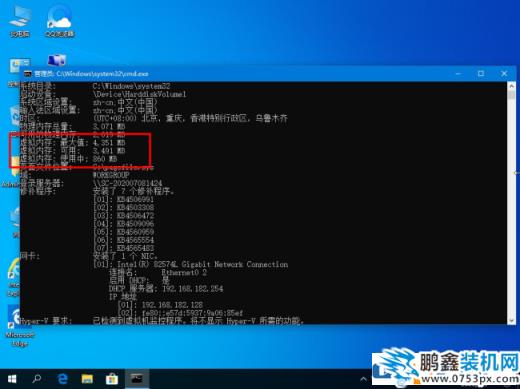Click the Ethernet0 2 connection name
The width and height of the screenshot is (520, 389).
[x=184, y=273]
